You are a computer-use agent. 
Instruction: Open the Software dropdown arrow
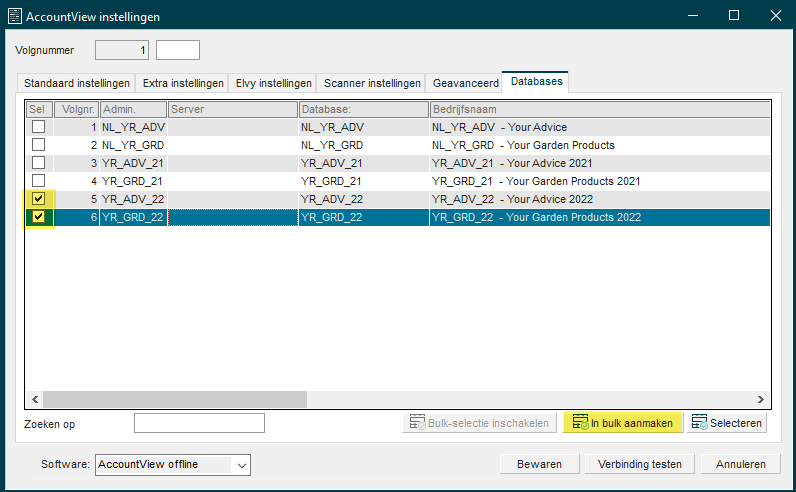click(242, 465)
